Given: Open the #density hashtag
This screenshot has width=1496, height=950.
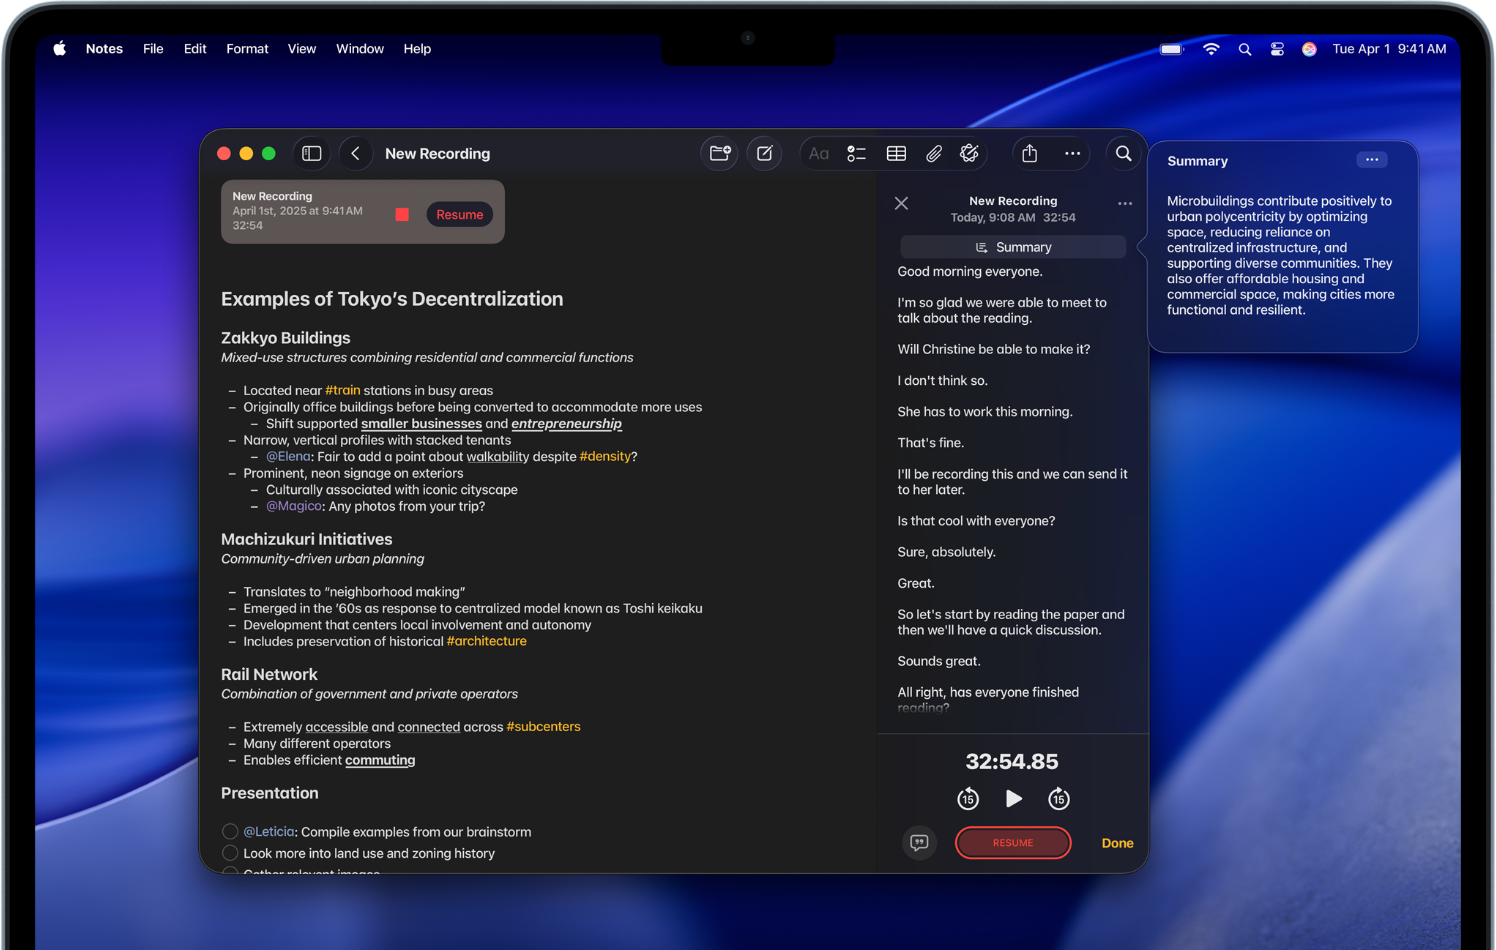Looking at the screenshot, I should coord(605,456).
